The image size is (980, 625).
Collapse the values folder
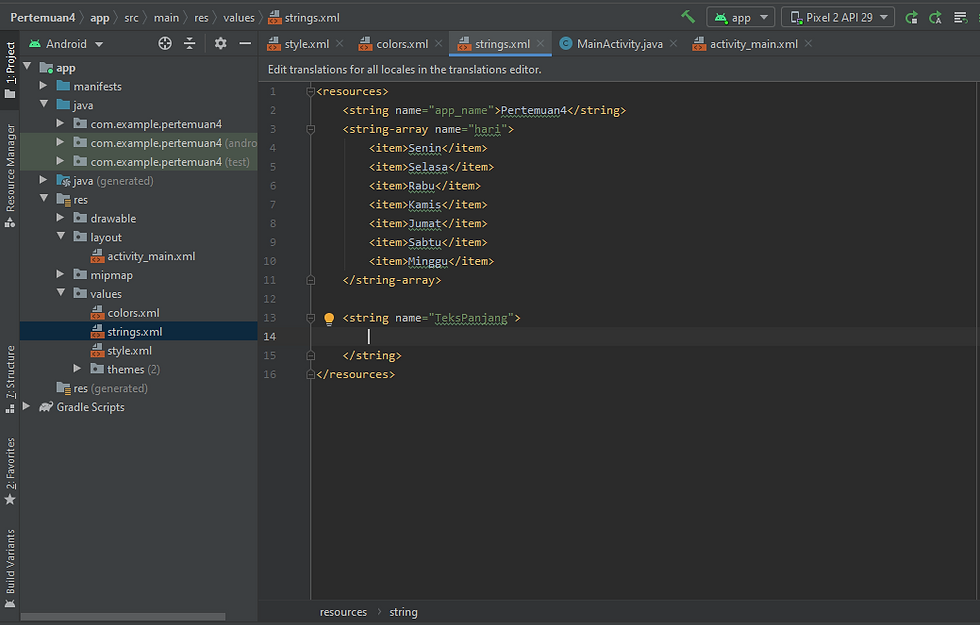[61, 293]
